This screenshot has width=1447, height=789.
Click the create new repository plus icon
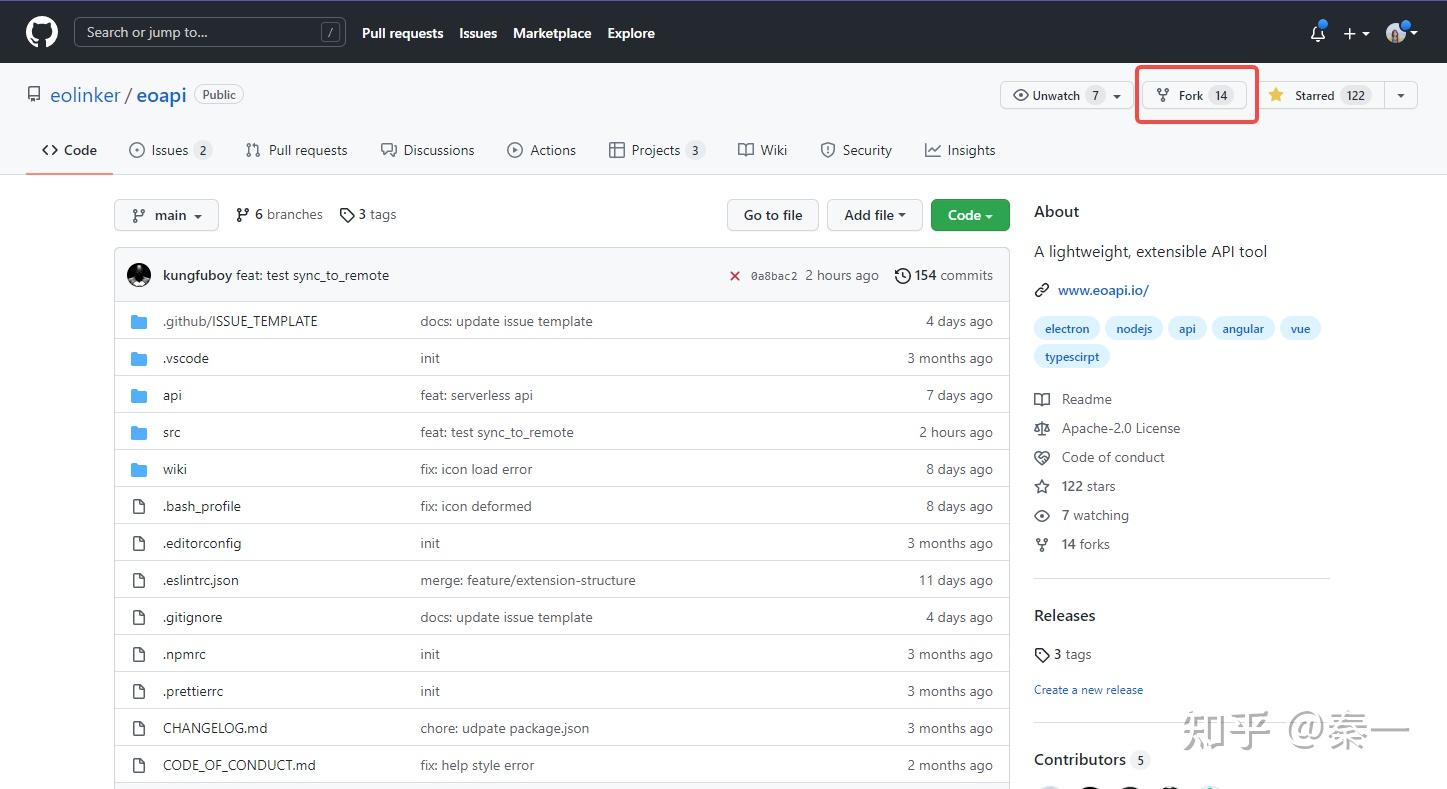[x=1349, y=33]
